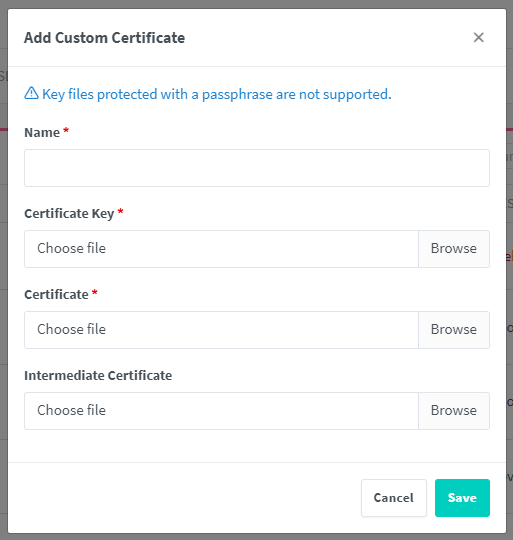Screen dimensions: 513x540
Task: Click the red asterisk beside Certificate Key
Action: point(120,211)
